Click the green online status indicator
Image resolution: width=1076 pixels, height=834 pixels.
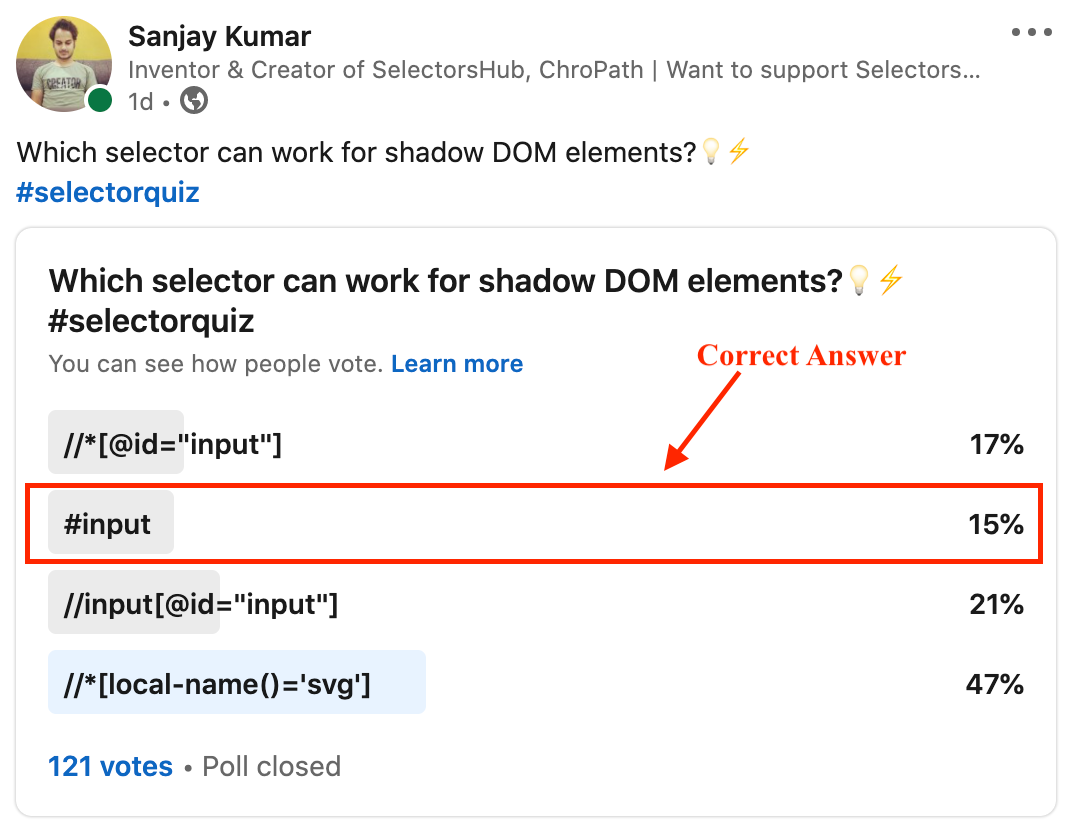tap(101, 100)
